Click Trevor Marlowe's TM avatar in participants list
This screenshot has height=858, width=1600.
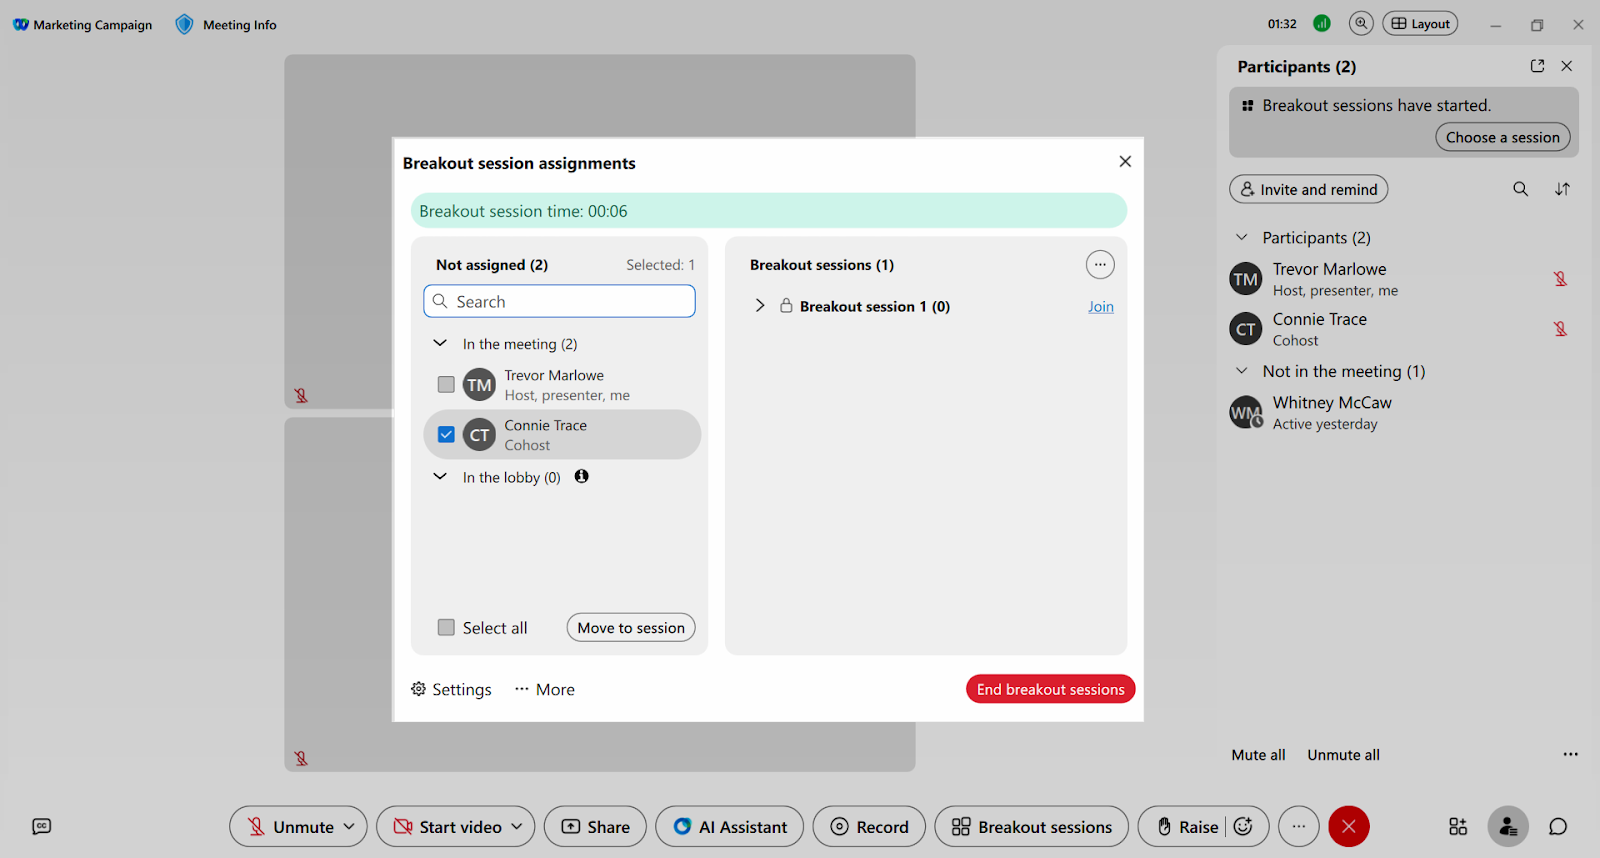1246,279
